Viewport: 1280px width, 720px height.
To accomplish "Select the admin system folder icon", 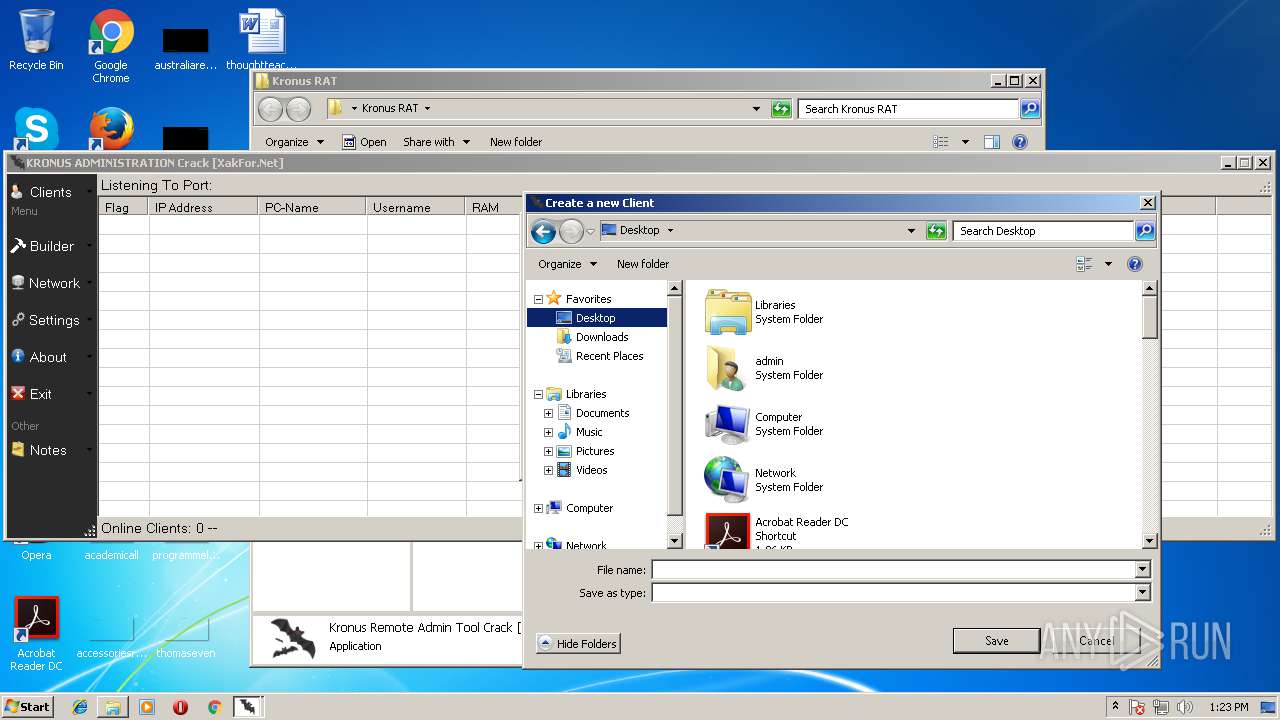I will pos(727,368).
